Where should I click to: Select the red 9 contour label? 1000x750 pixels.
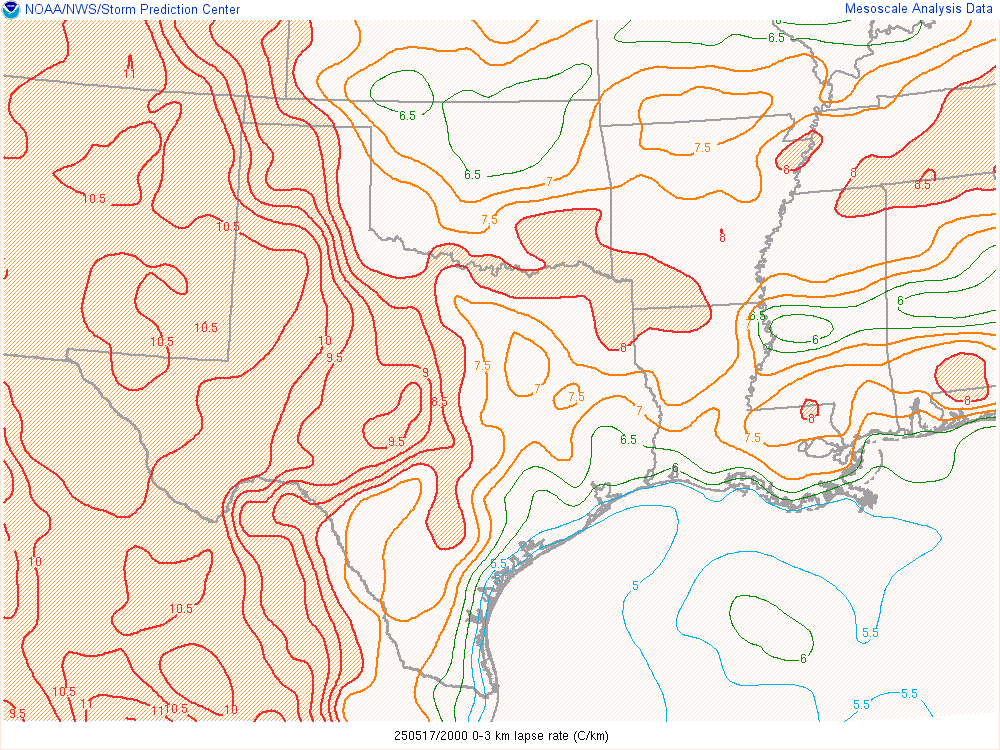425,372
